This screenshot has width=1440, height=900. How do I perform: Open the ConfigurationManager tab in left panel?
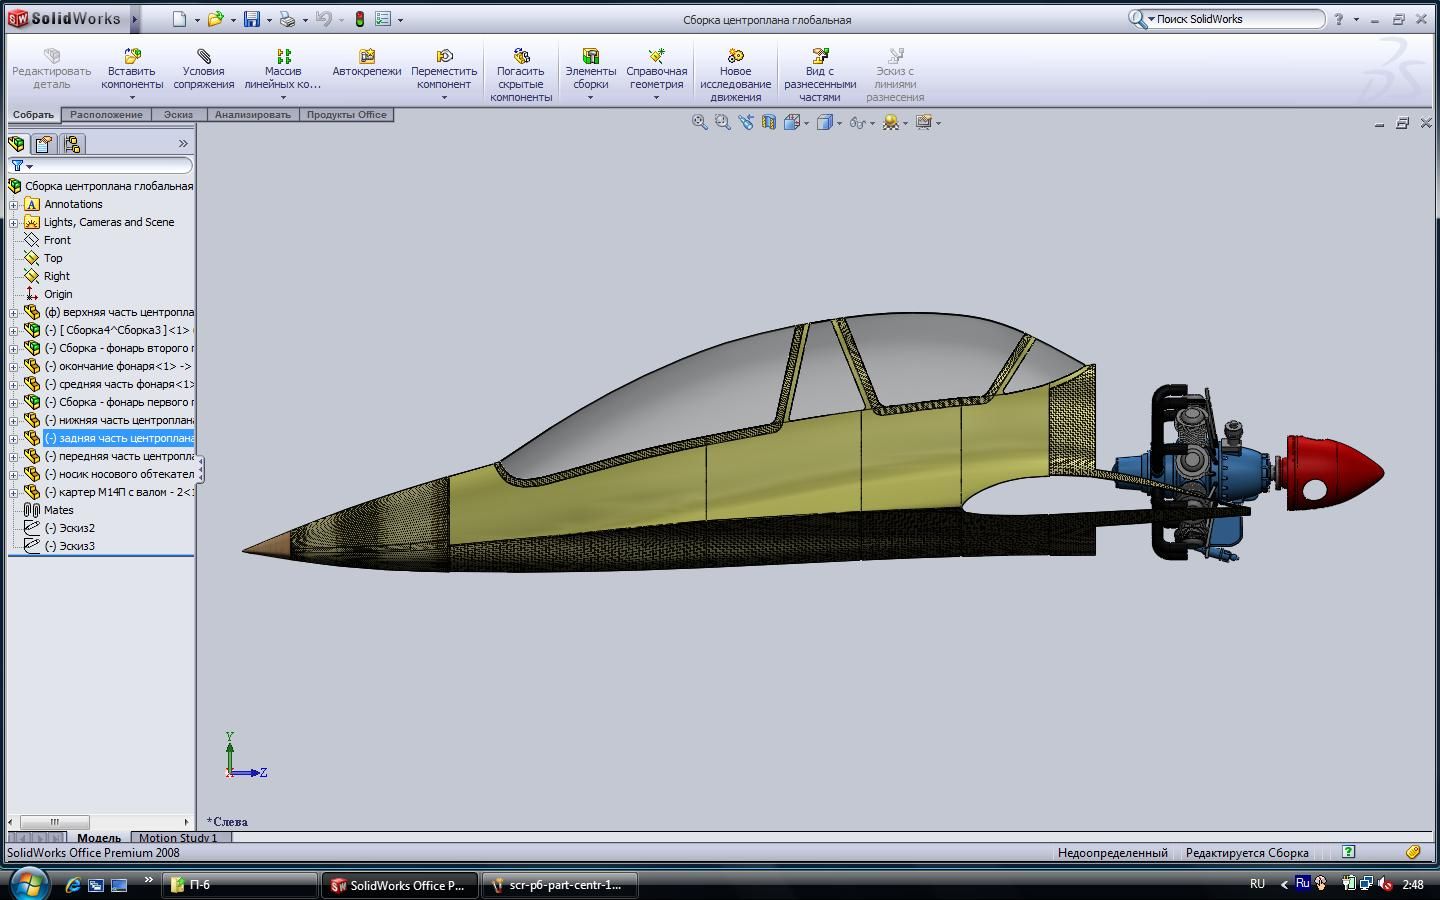pyautogui.click(x=72, y=144)
